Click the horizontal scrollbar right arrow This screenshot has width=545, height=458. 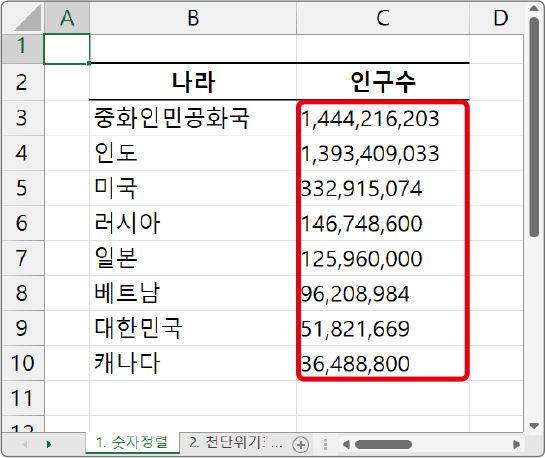(x=517, y=444)
